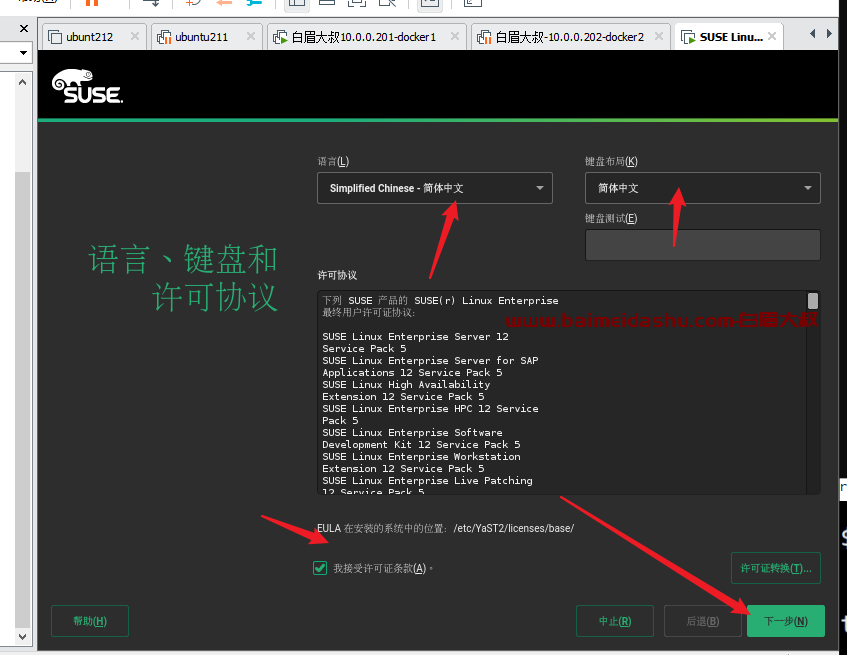The height and width of the screenshot is (655, 847).
Task: Show previous tabs with left arrow
Action: point(812,34)
